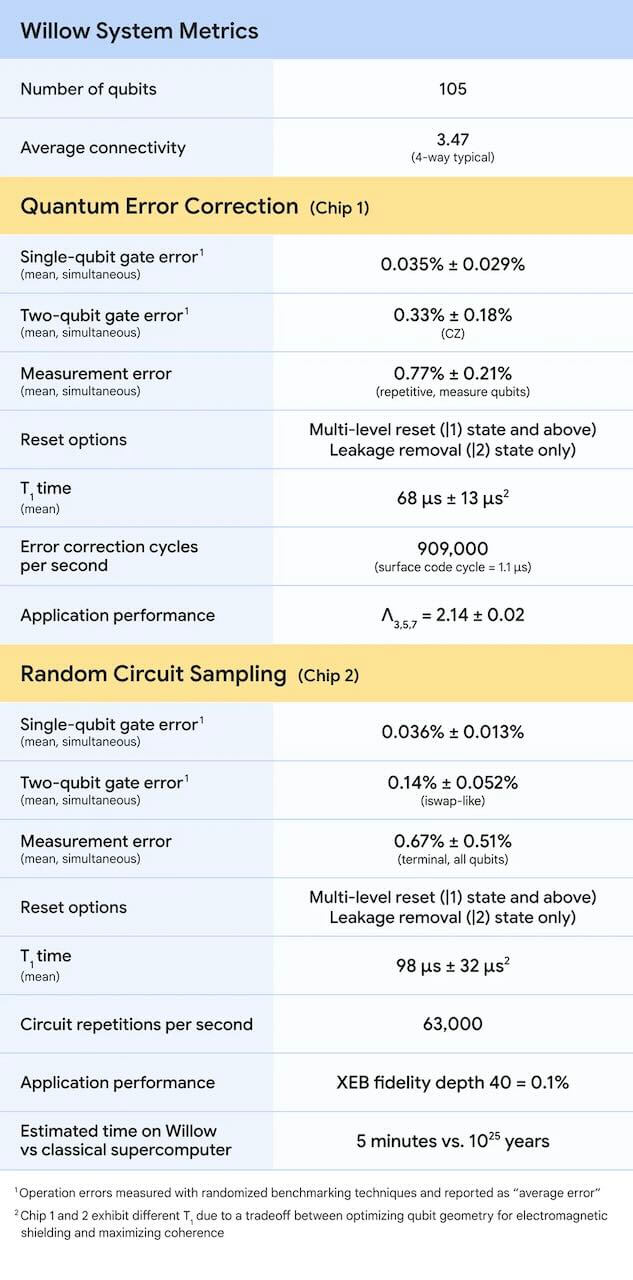Click the 0.14% ± 0.052% iswap-like error value
Viewport: 633px width, 1280px height.
tap(452, 783)
